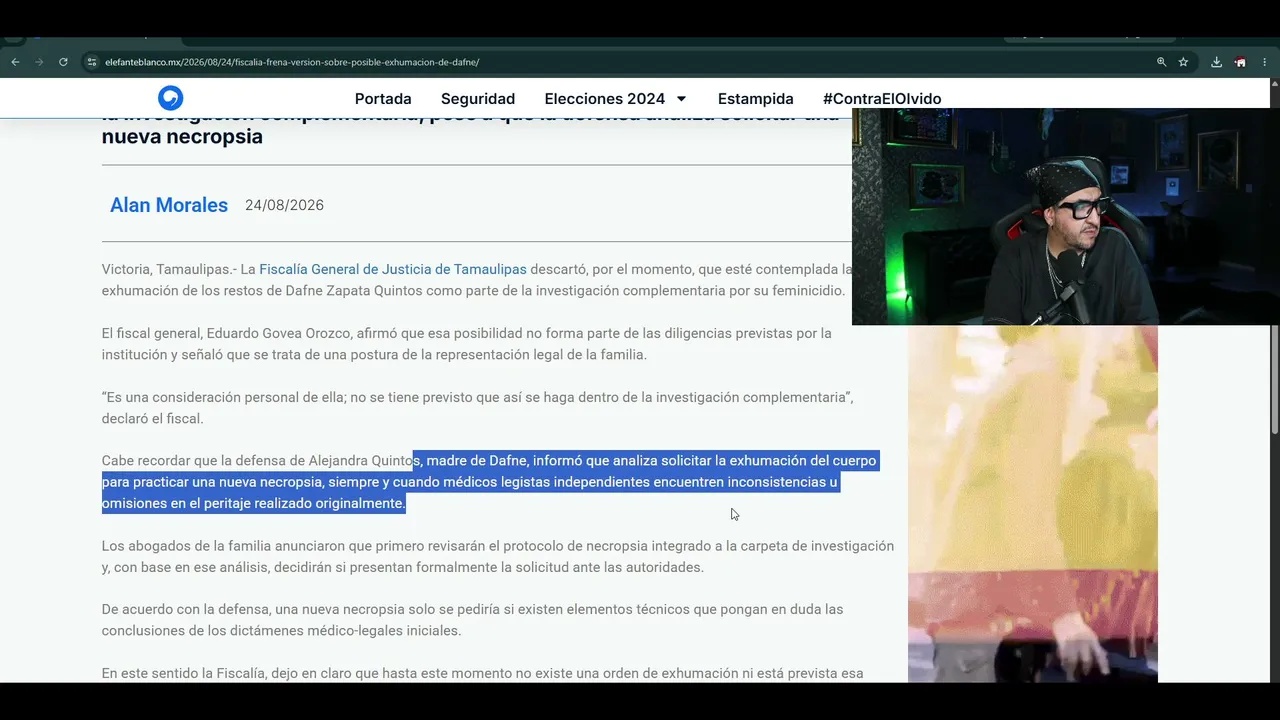Go back using the browser back arrow
Viewport: 1280px width, 720px height.
coord(15,62)
